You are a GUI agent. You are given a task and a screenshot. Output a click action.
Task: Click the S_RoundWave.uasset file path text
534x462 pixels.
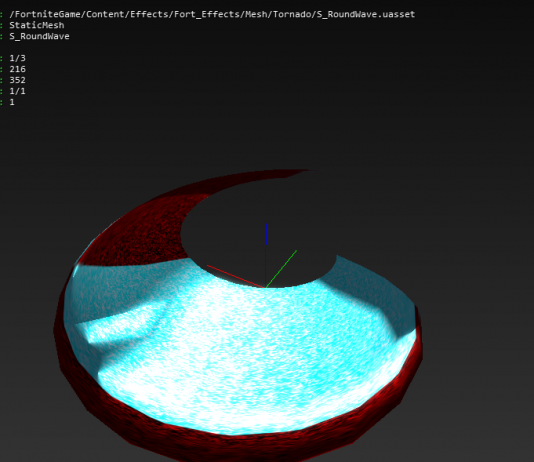212,14
